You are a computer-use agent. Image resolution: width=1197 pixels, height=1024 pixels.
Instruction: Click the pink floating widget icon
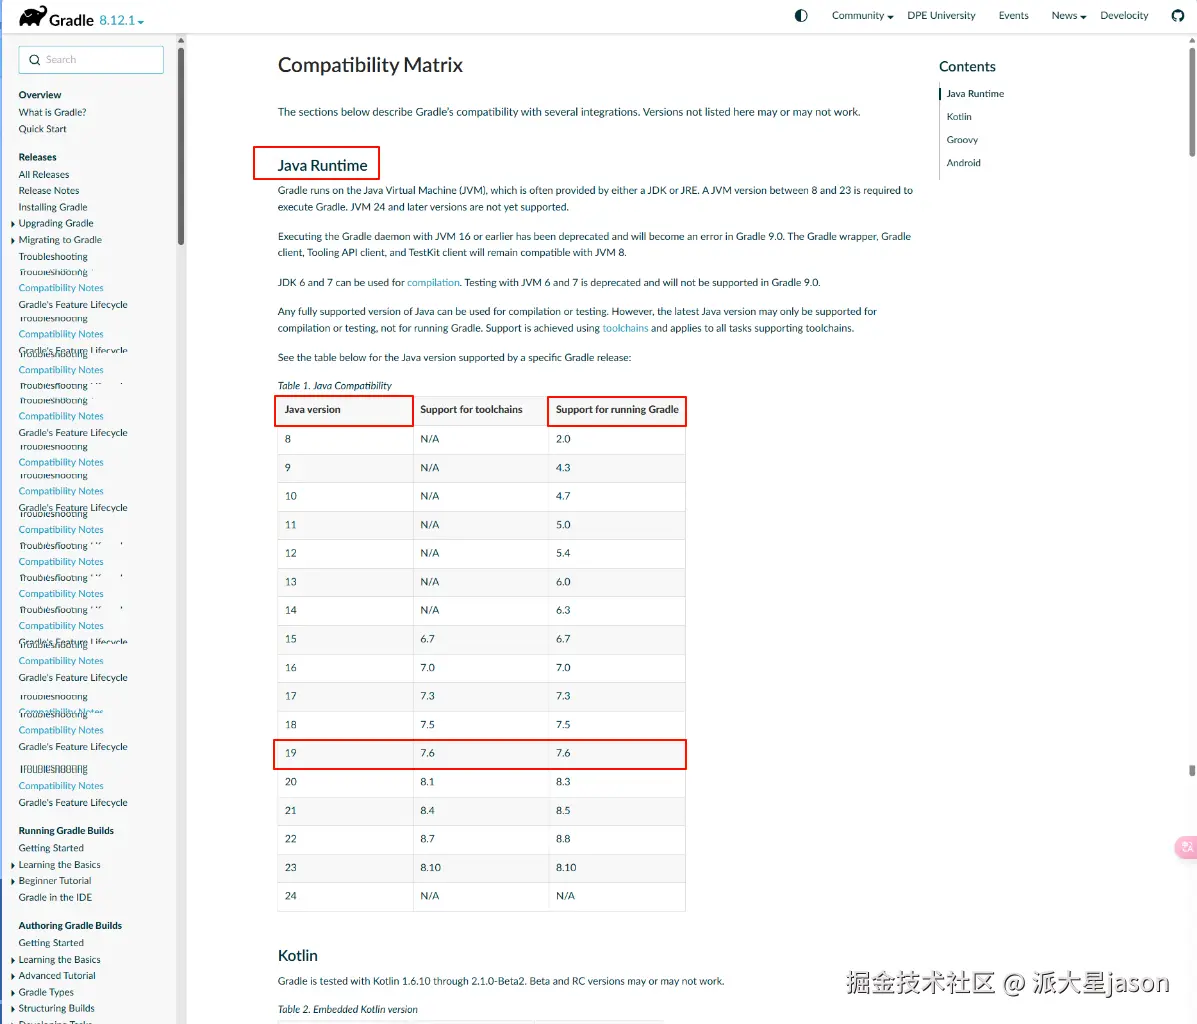click(1186, 847)
